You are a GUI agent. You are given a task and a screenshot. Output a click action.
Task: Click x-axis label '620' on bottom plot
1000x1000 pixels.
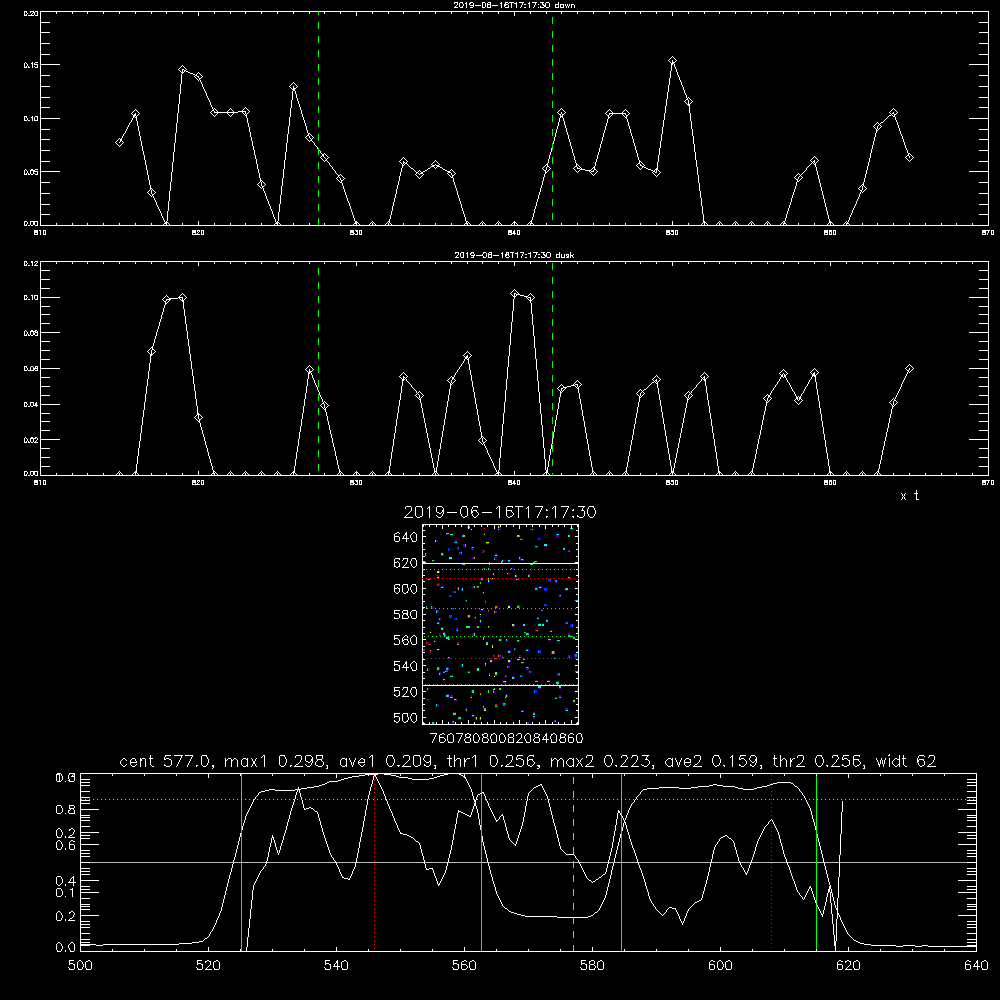click(x=848, y=966)
